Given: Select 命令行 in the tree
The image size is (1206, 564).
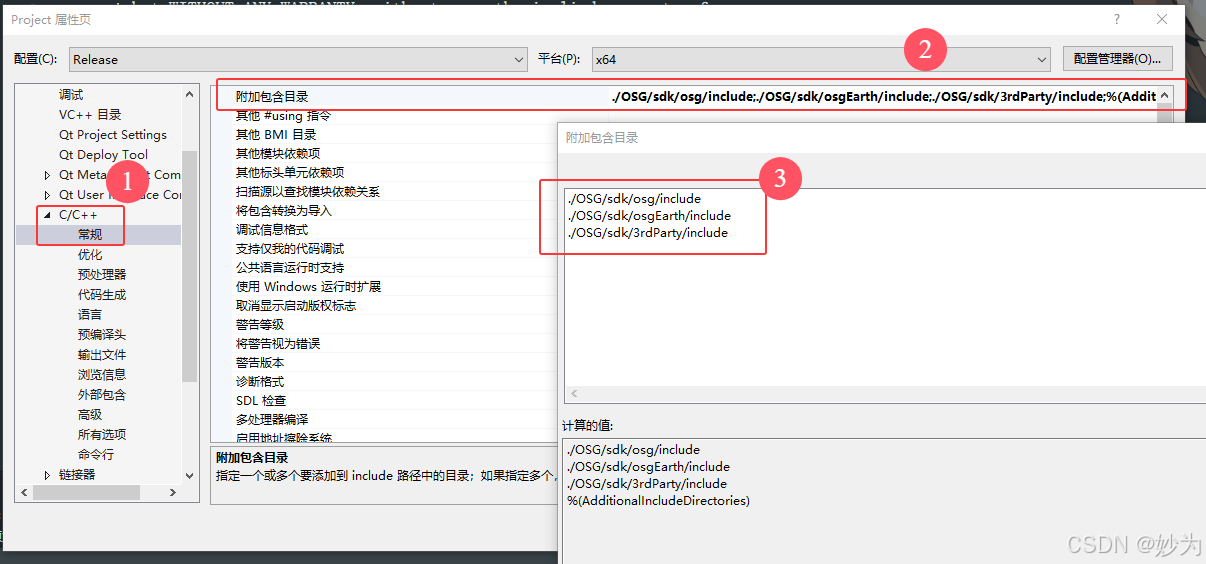Looking at the screenshot, I should coord(96,454).
